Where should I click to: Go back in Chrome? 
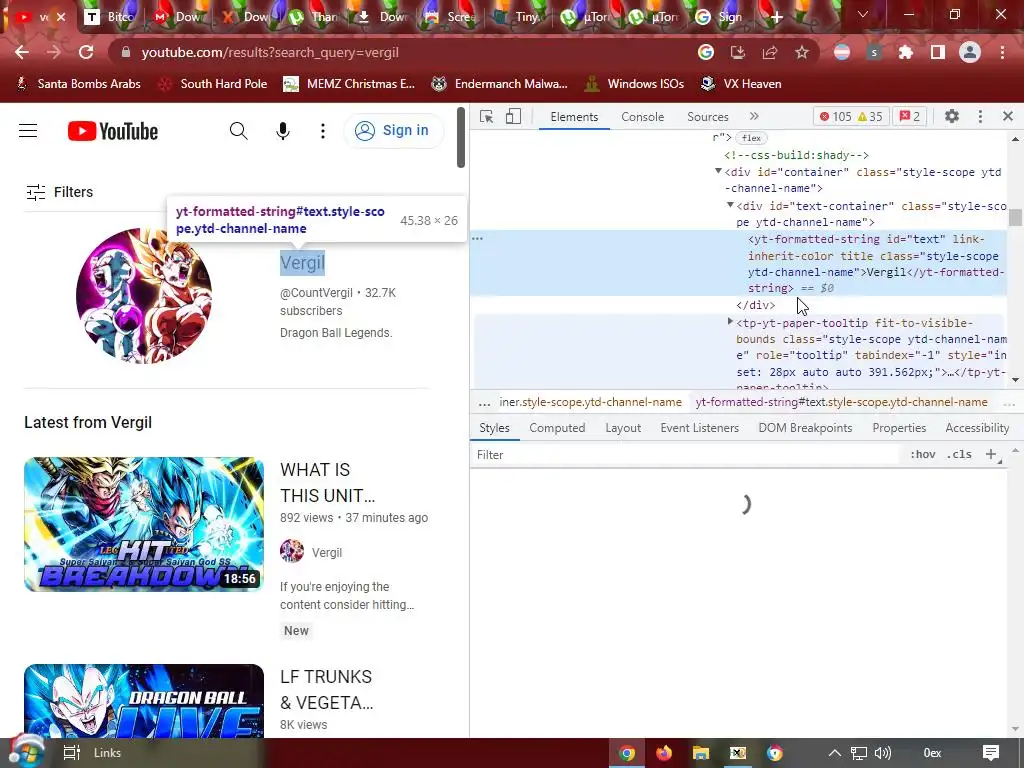(22, 52)
